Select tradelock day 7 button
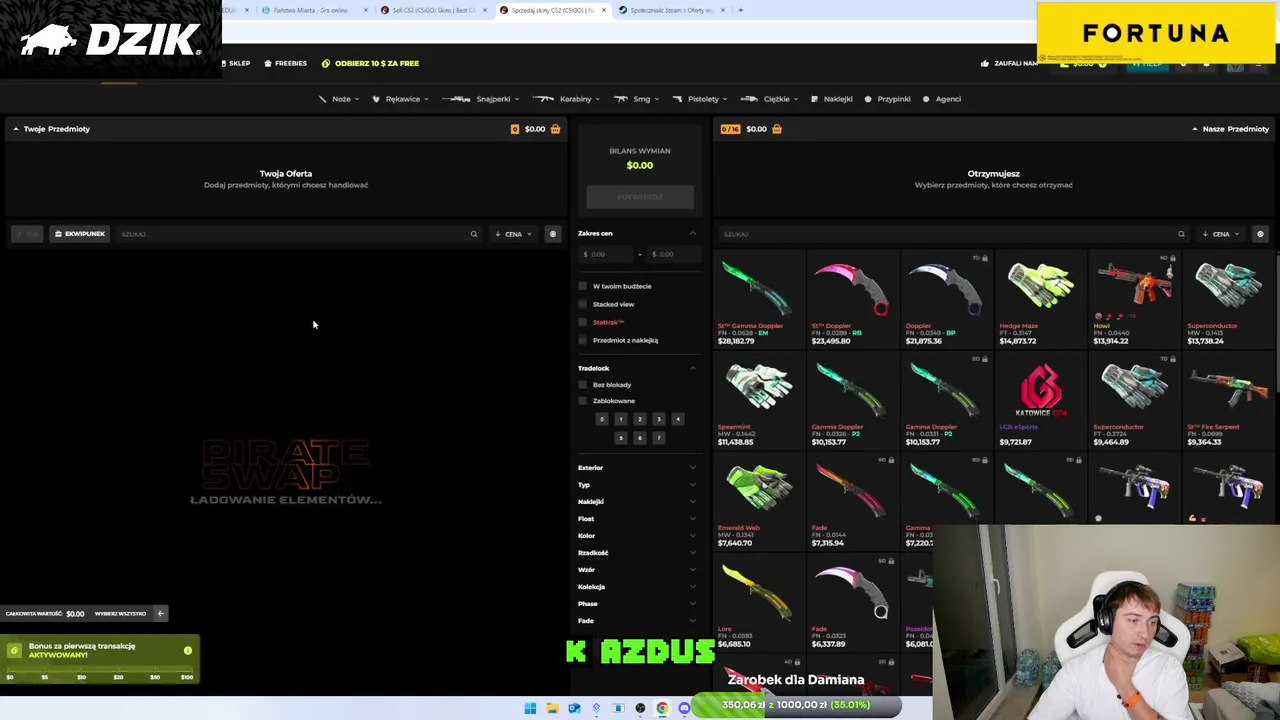This screenshot has width=1280, height=720. click(x=658, y=437)
